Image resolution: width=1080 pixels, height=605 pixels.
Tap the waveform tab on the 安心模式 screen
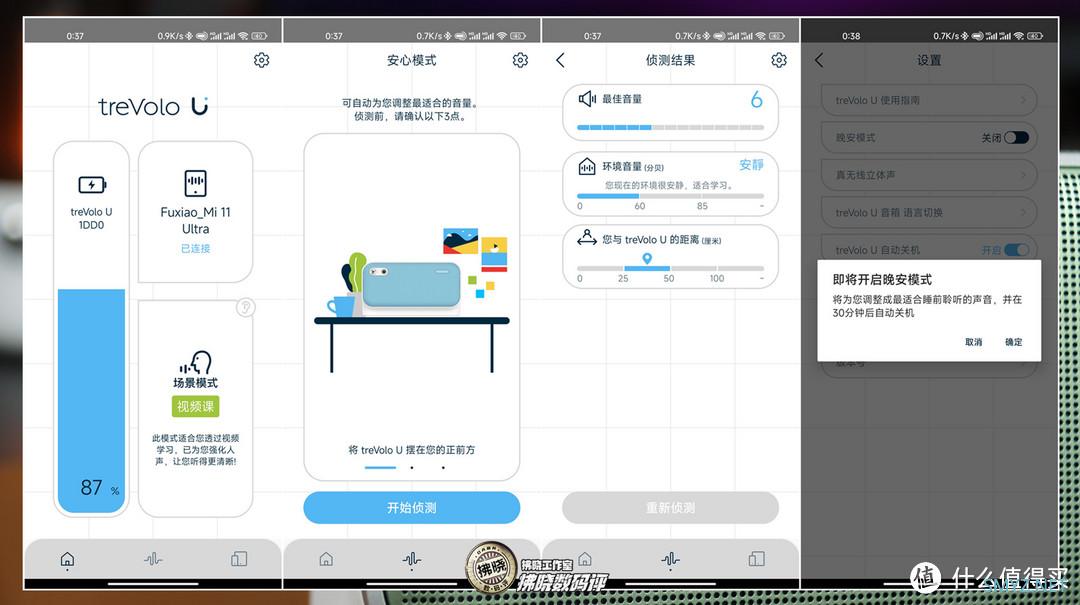[412, 559]
